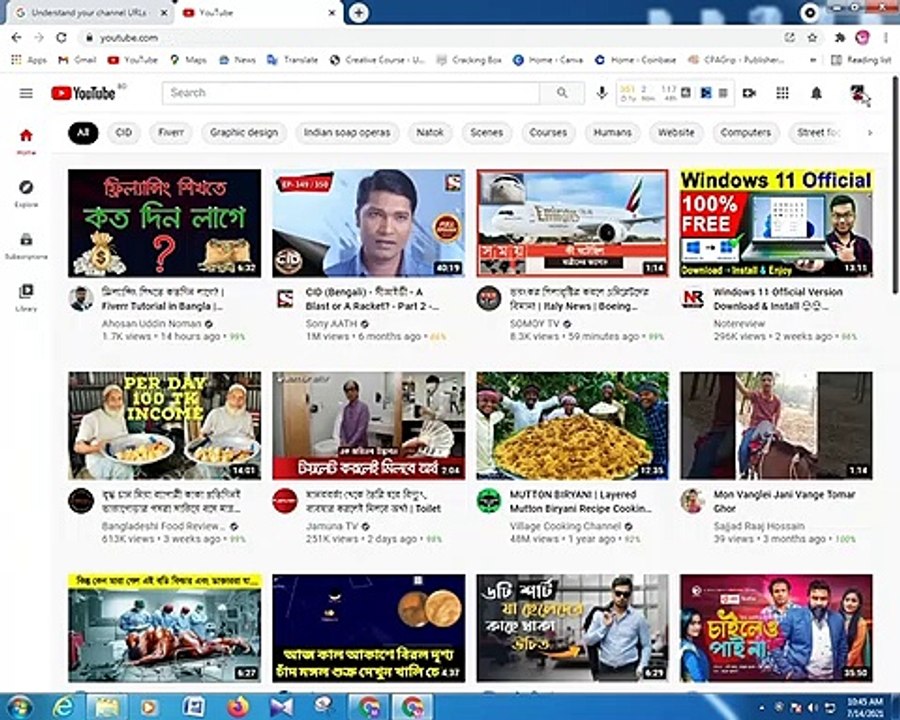Open the Chrome extensions puzzle icon
Image resolution: width=900 pixels, height=720 pixels.
(839, 38)
